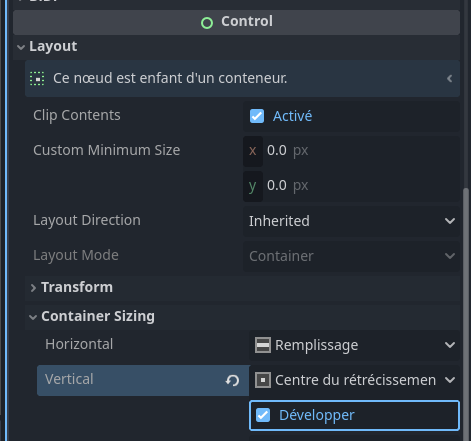Open the Vertical Centre du rétrécissement dropdown
Screen dimensions: 471x441
[x=354, y=380]
